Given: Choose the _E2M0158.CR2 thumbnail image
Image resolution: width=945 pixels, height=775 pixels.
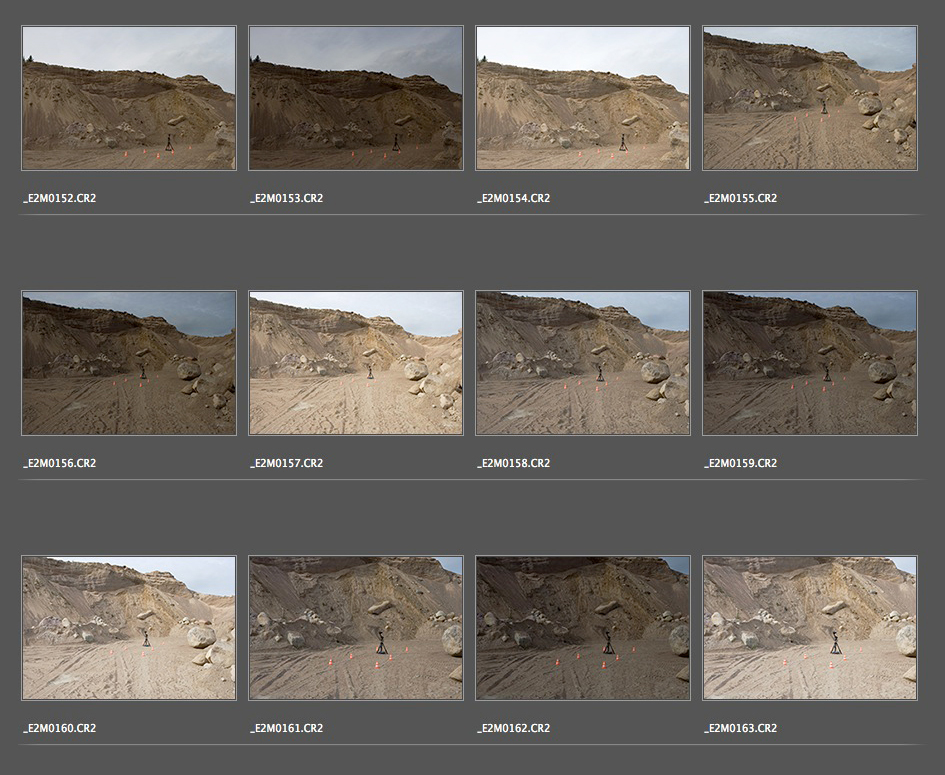Looking at the screenshot, I should (x=582, y=363).
